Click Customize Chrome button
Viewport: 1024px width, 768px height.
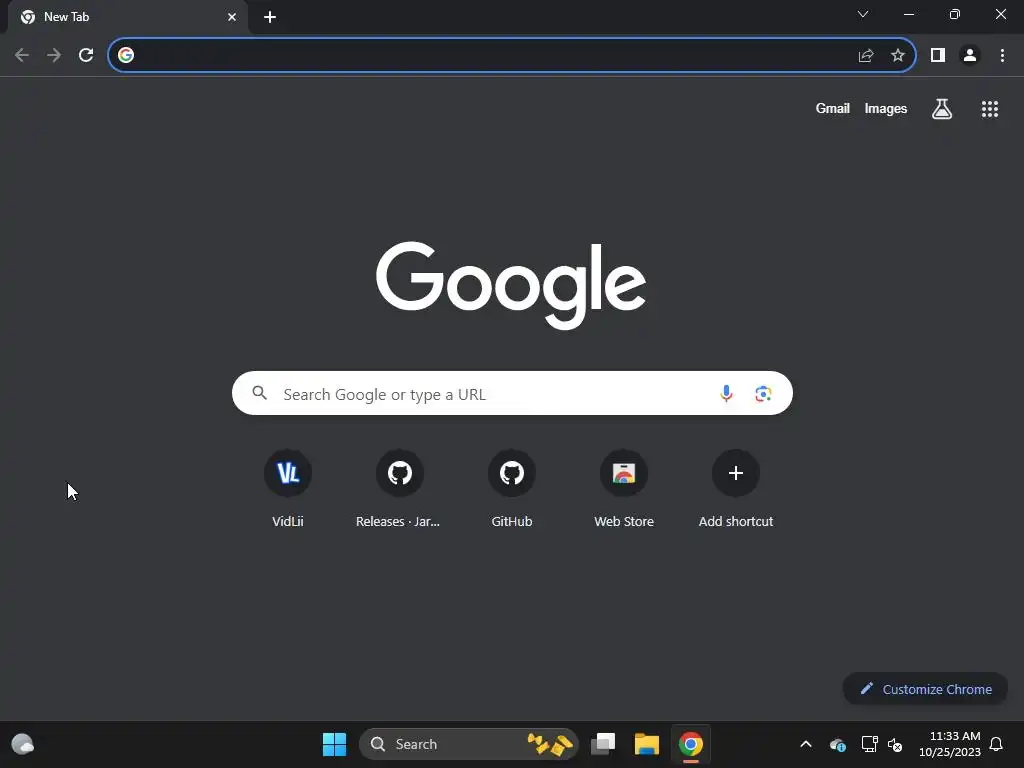pos(925,689)
